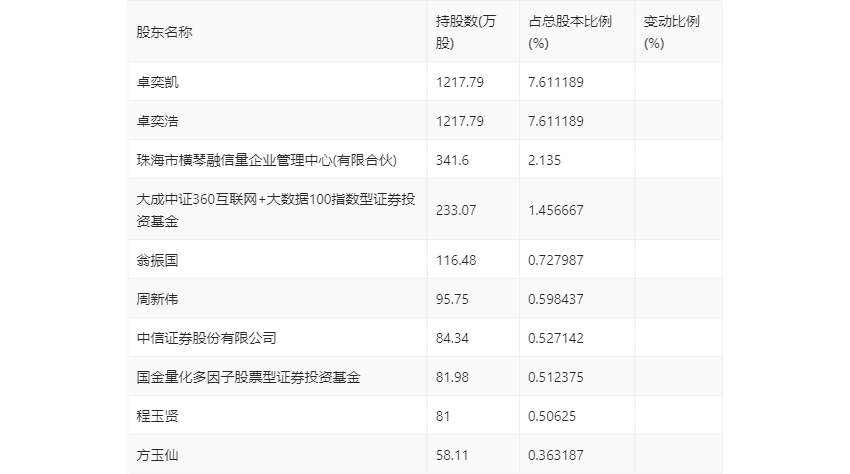The width and height of the screenshot is (850, 474).
Task: Select shareholder name 方玉仙
Action: [157, 455]
